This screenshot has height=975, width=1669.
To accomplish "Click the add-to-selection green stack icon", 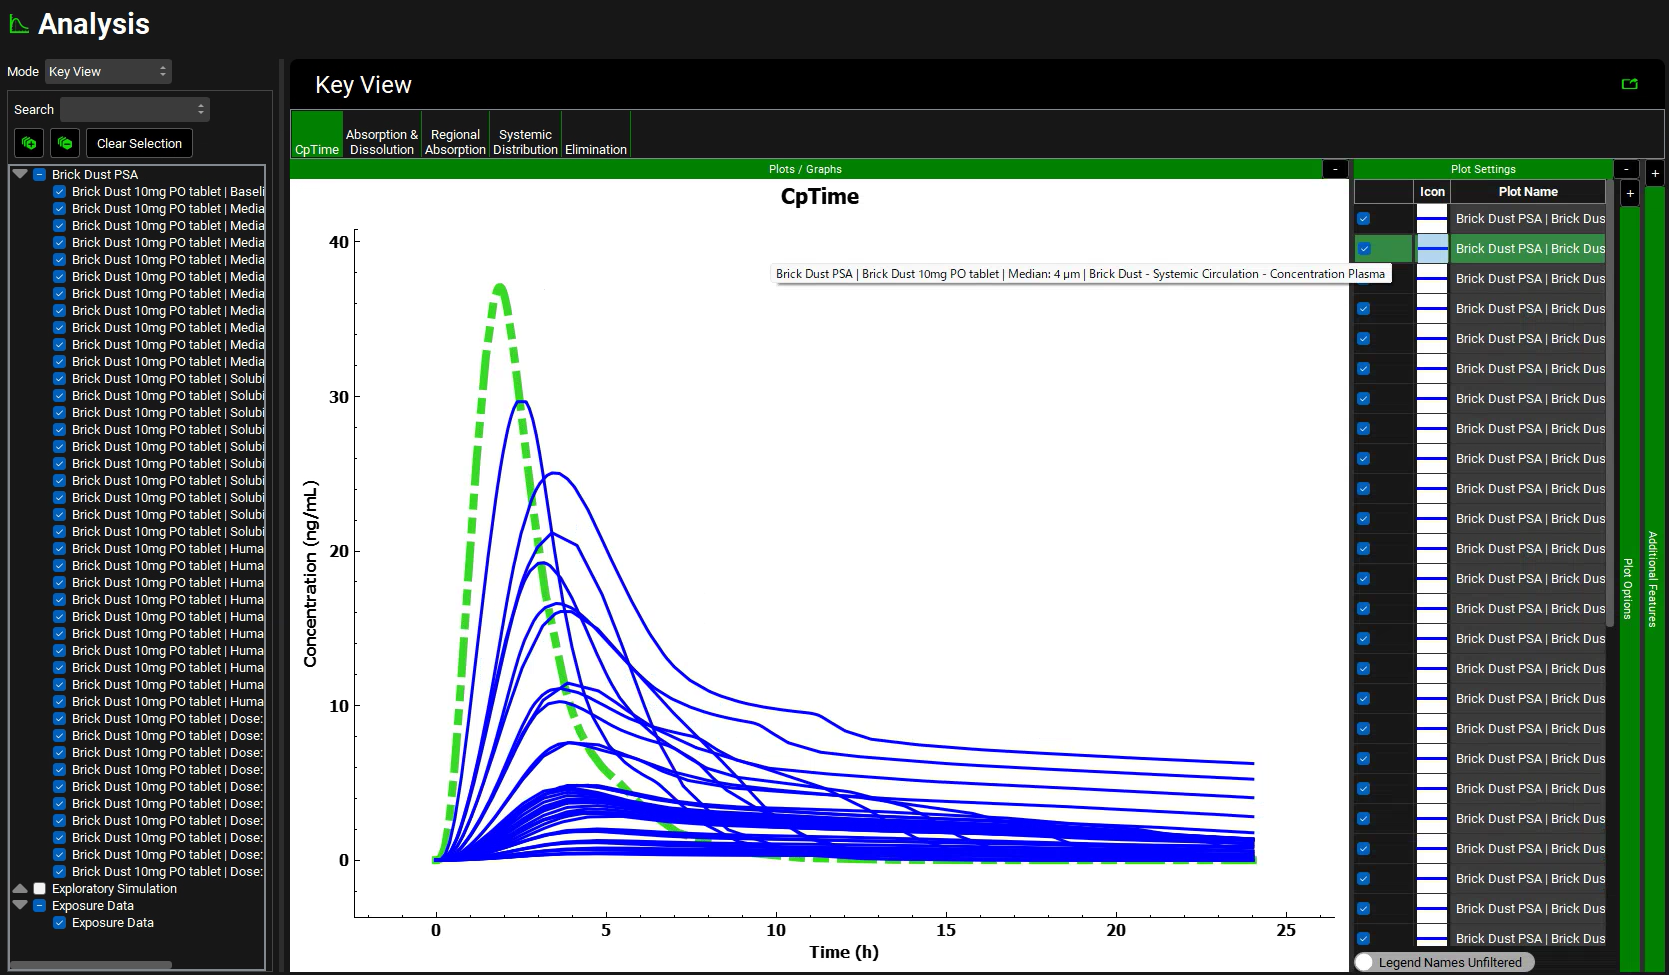I will [29, 143].
